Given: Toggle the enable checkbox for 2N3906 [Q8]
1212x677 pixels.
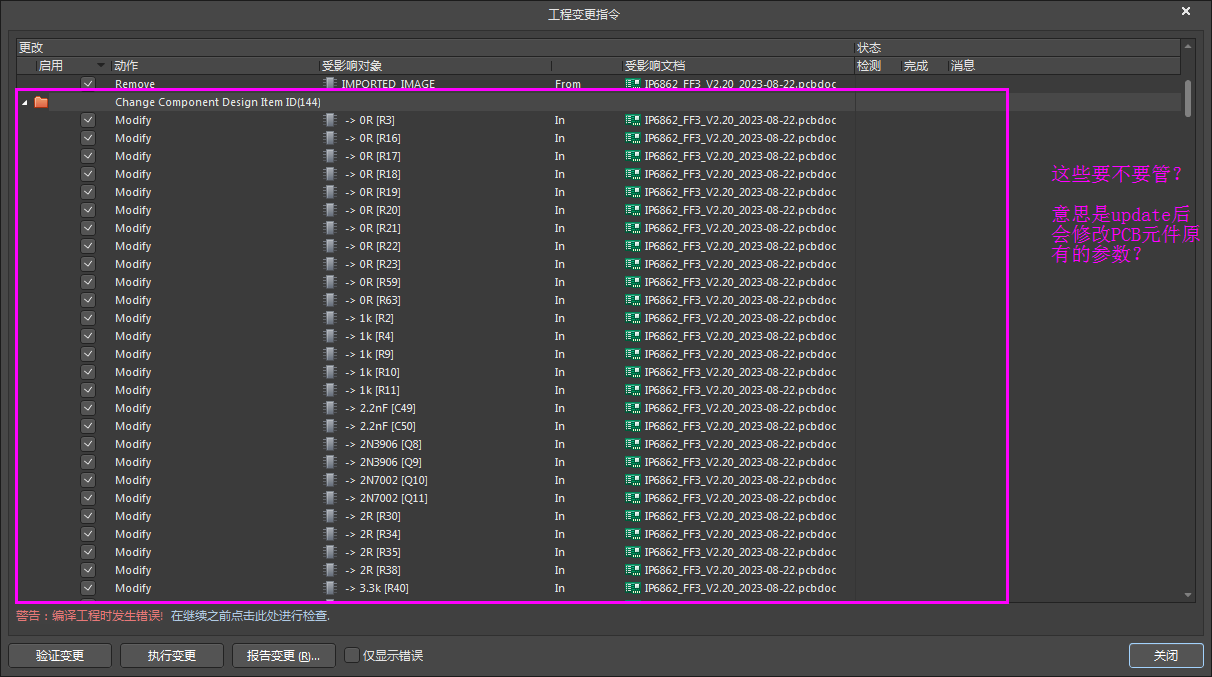Looking at the screenshot, I should (88, 444).
